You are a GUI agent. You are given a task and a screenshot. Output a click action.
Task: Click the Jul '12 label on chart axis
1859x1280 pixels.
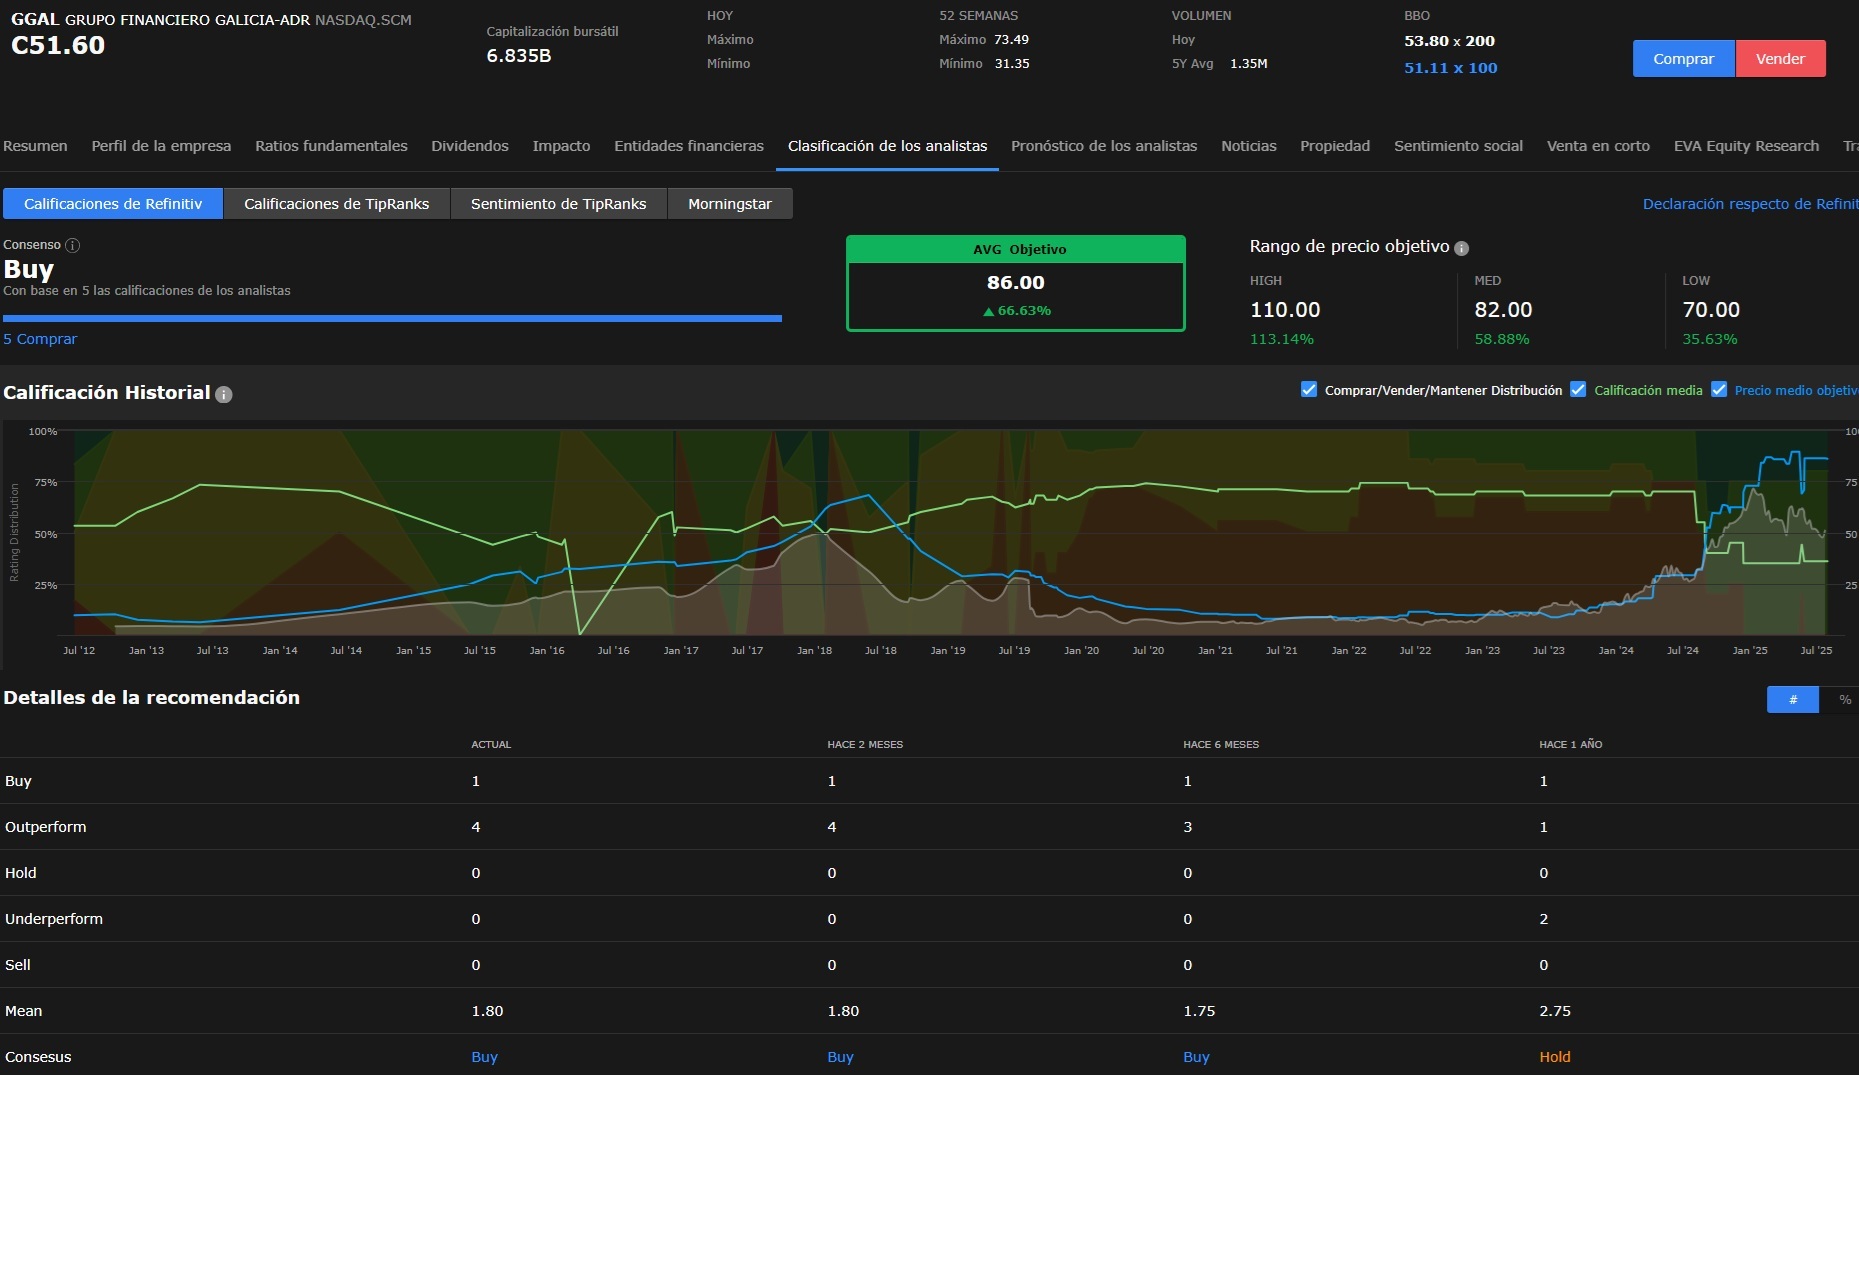point(79,651)
